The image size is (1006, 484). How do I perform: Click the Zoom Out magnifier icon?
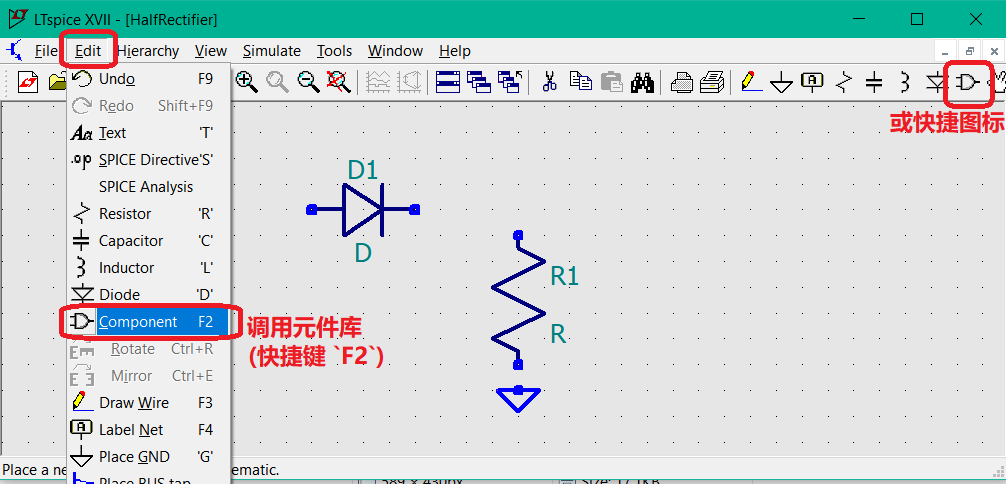309,81
